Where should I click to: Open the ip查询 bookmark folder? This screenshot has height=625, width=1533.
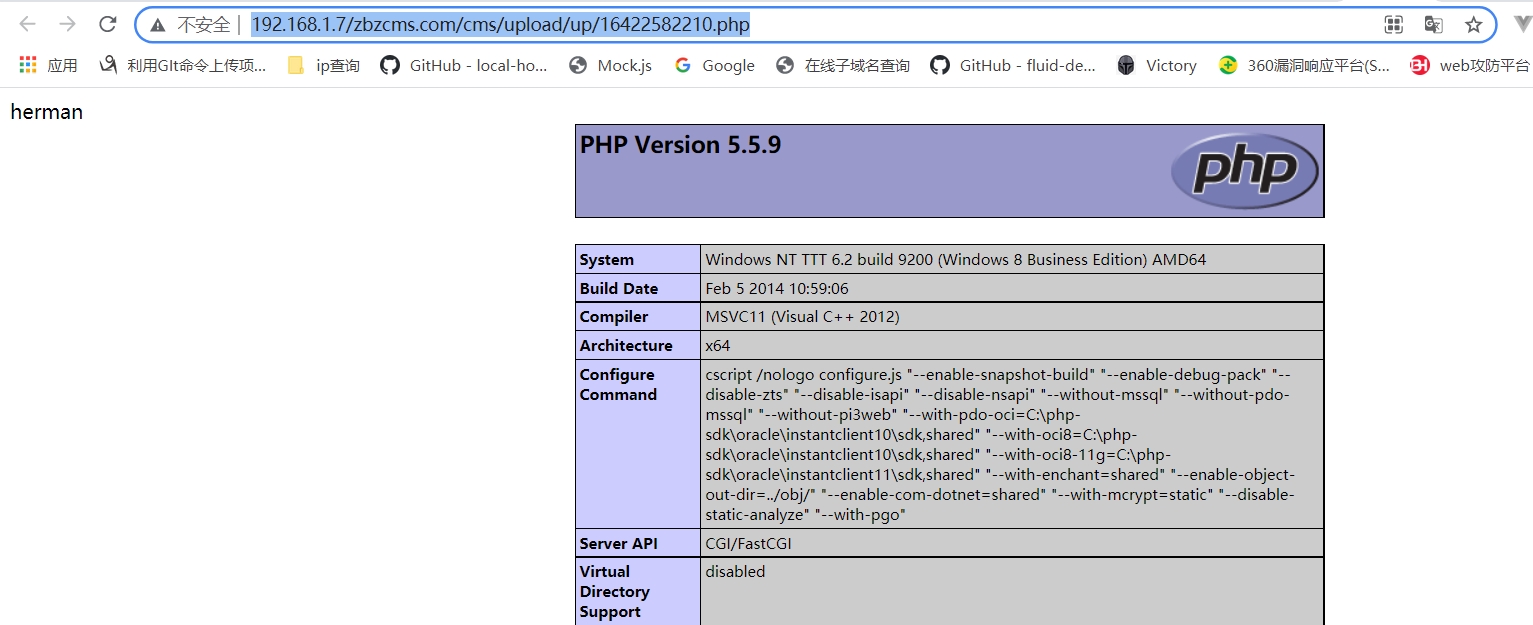(323, 65)
